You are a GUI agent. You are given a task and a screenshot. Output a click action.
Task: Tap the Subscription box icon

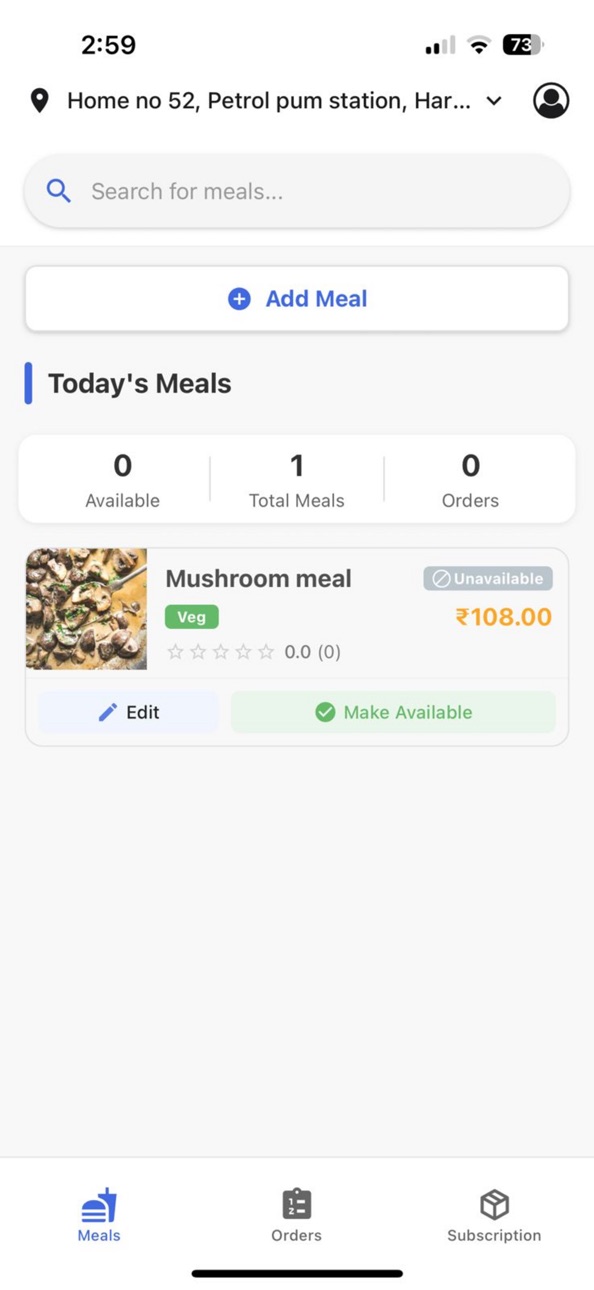point(494,1204)
